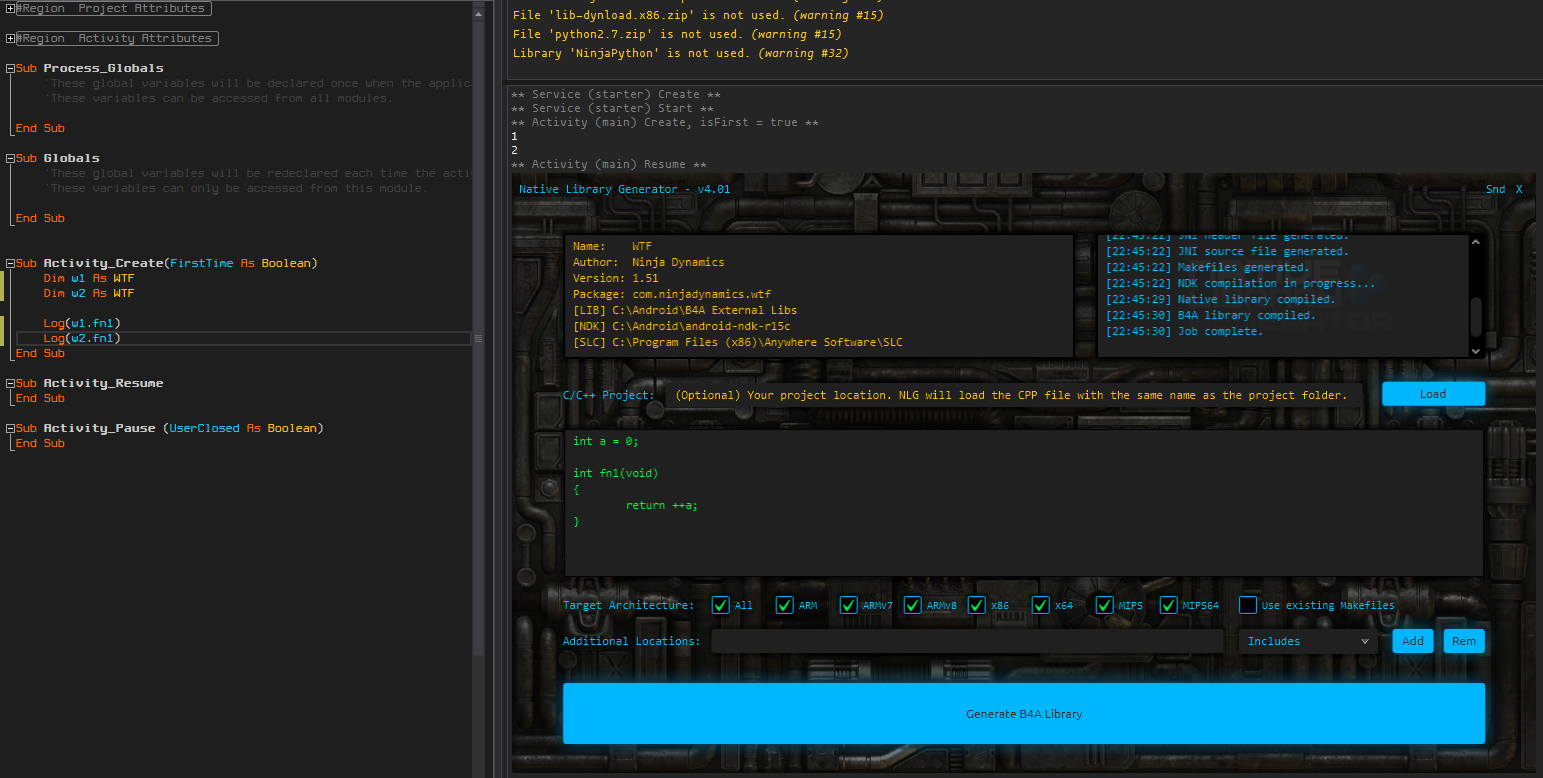Click the C/C++ Project location field
This screenshot has height=778, width=1543.
click(1014, 395)
